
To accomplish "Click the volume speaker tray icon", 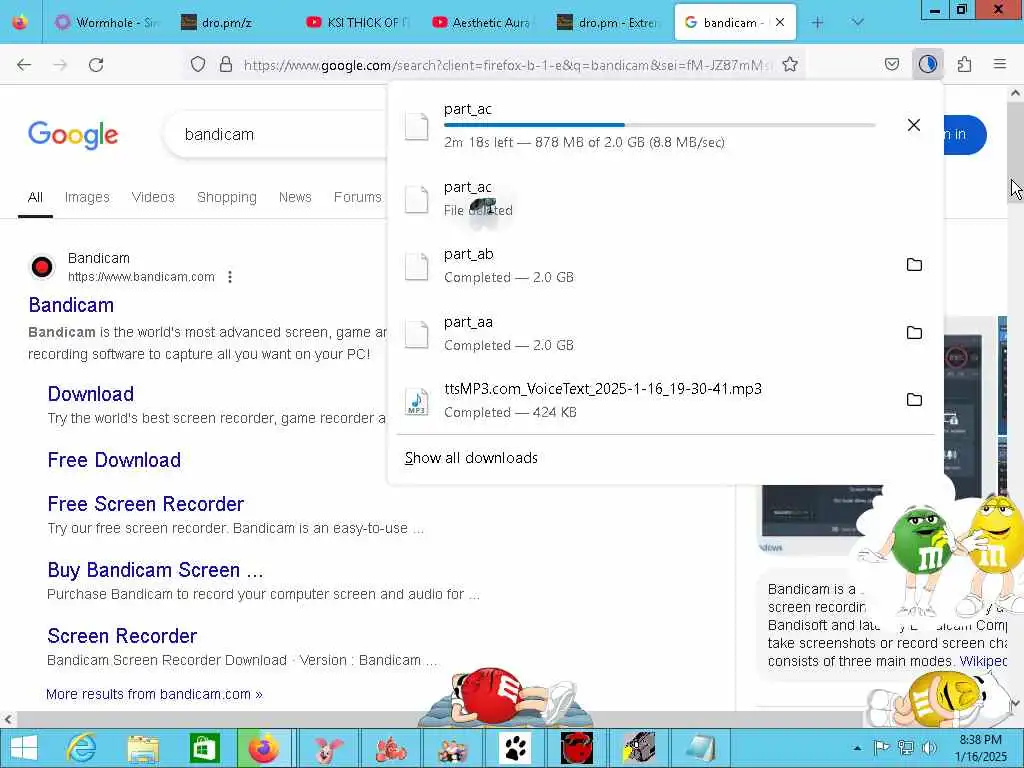I will tap(929, 748).
